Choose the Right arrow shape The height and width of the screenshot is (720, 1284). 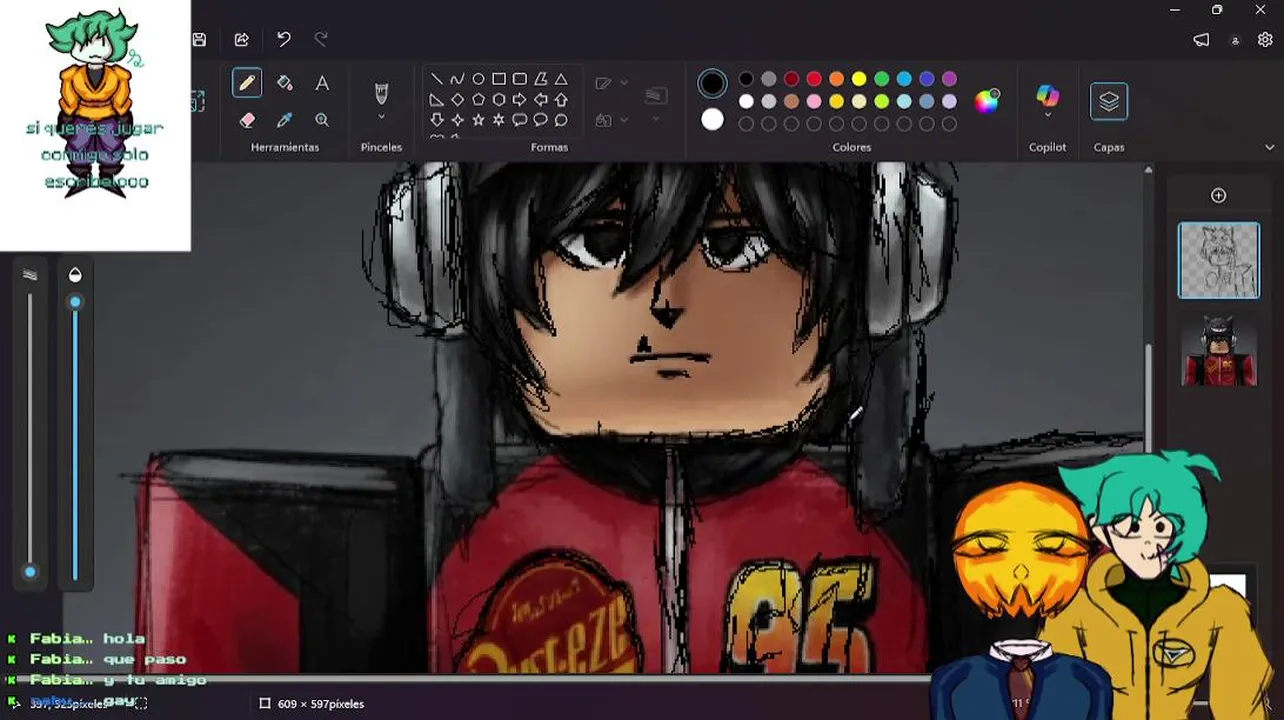(x=520, y=100)
